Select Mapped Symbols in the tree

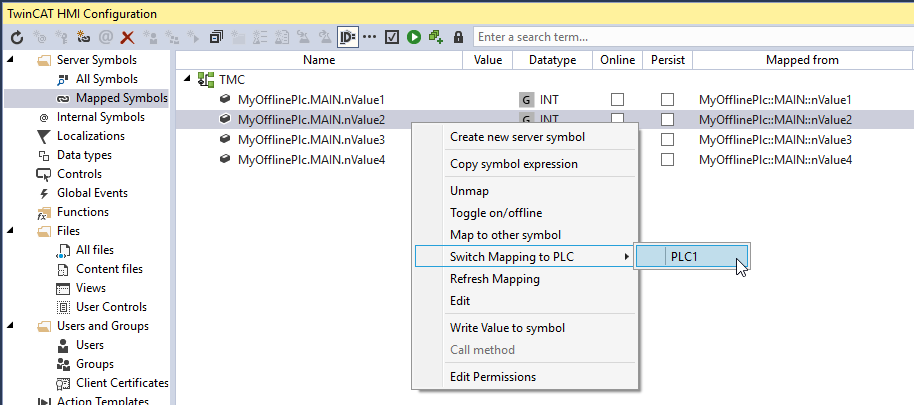click(x=122, y=98)
